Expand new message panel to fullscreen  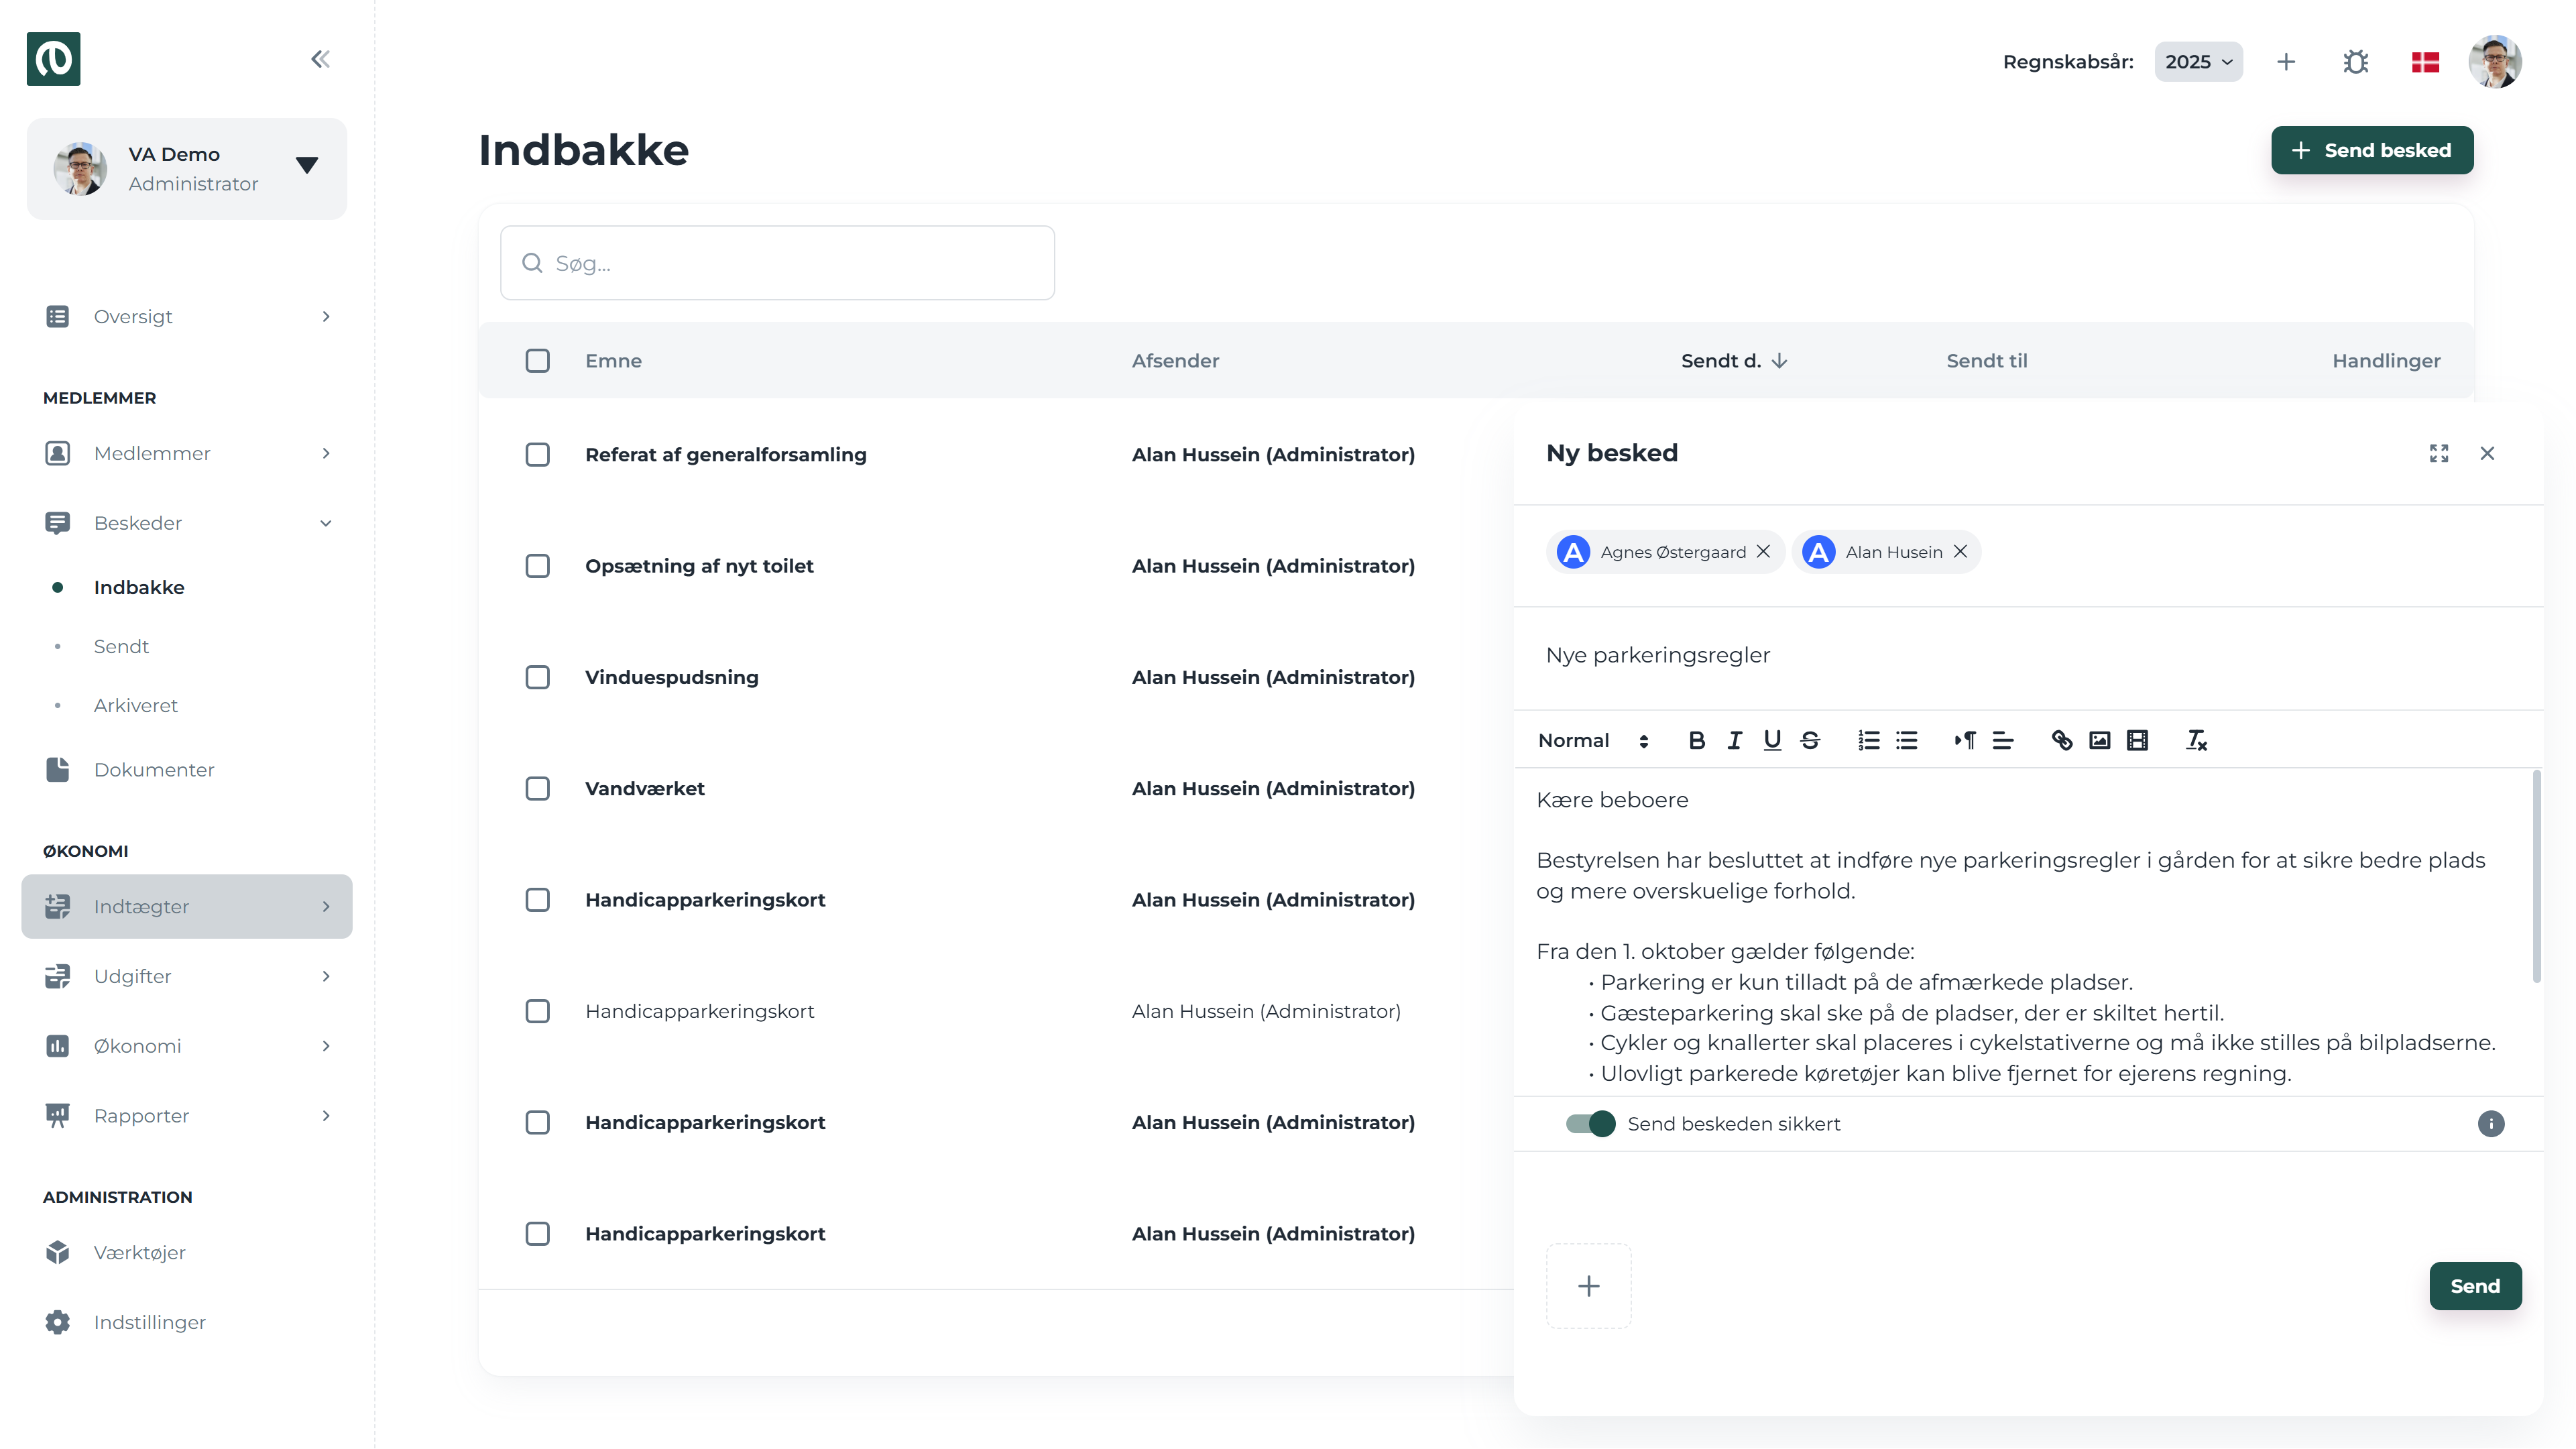pyautogui.click(x=2439, y=453)
